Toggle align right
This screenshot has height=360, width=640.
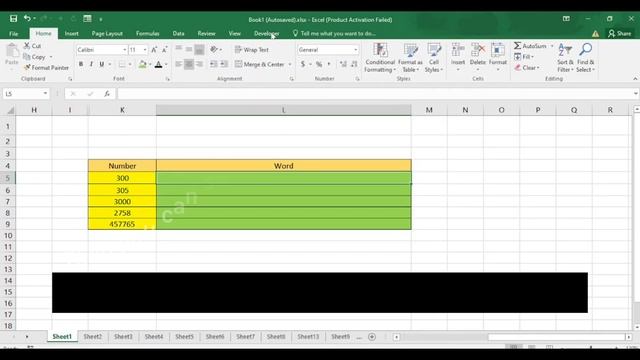(199, 64)
